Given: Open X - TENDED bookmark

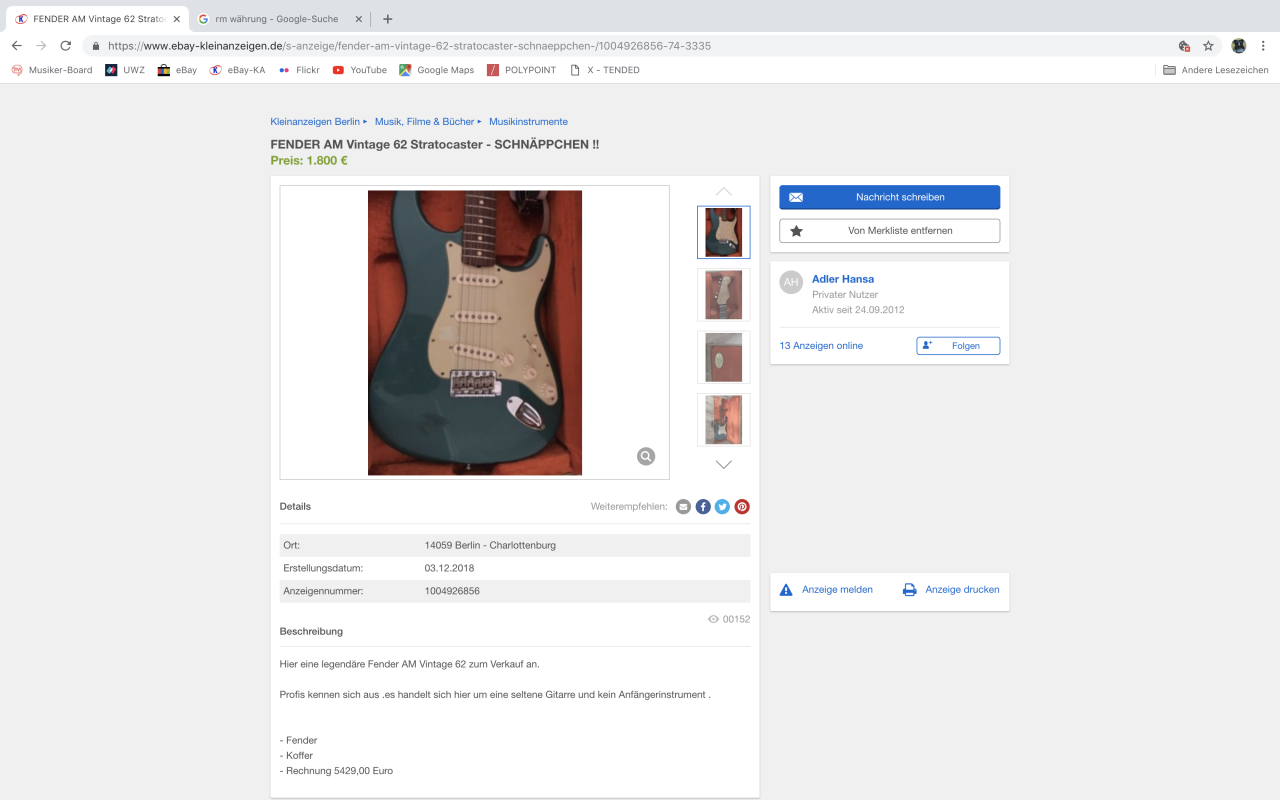Looking at the screenshot, I should 604,70.
